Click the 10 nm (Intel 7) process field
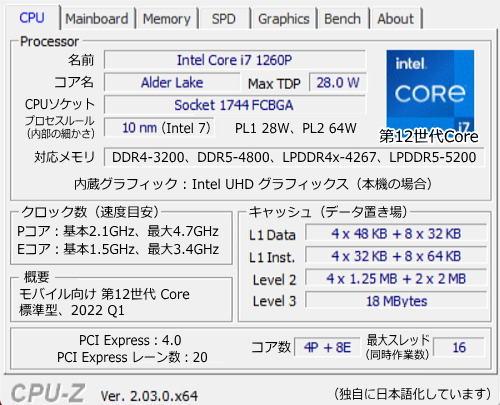 (159, 128)
